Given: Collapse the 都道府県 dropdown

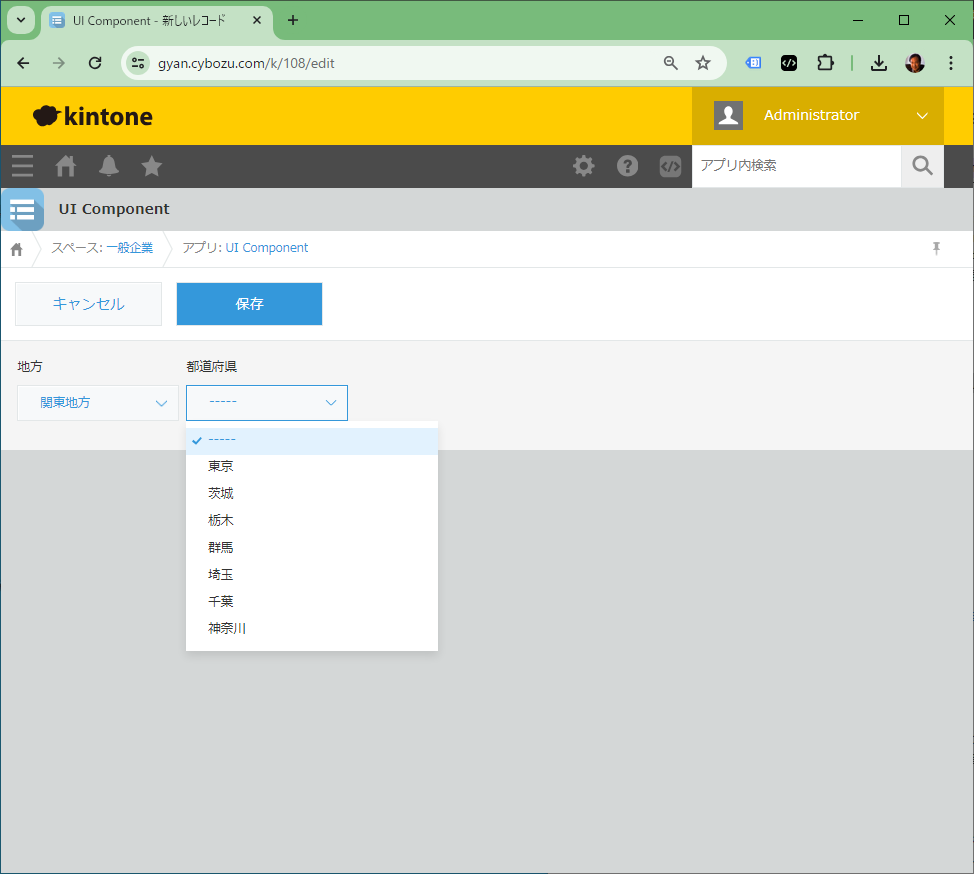Looking at the screenshot, I should 266,403.
